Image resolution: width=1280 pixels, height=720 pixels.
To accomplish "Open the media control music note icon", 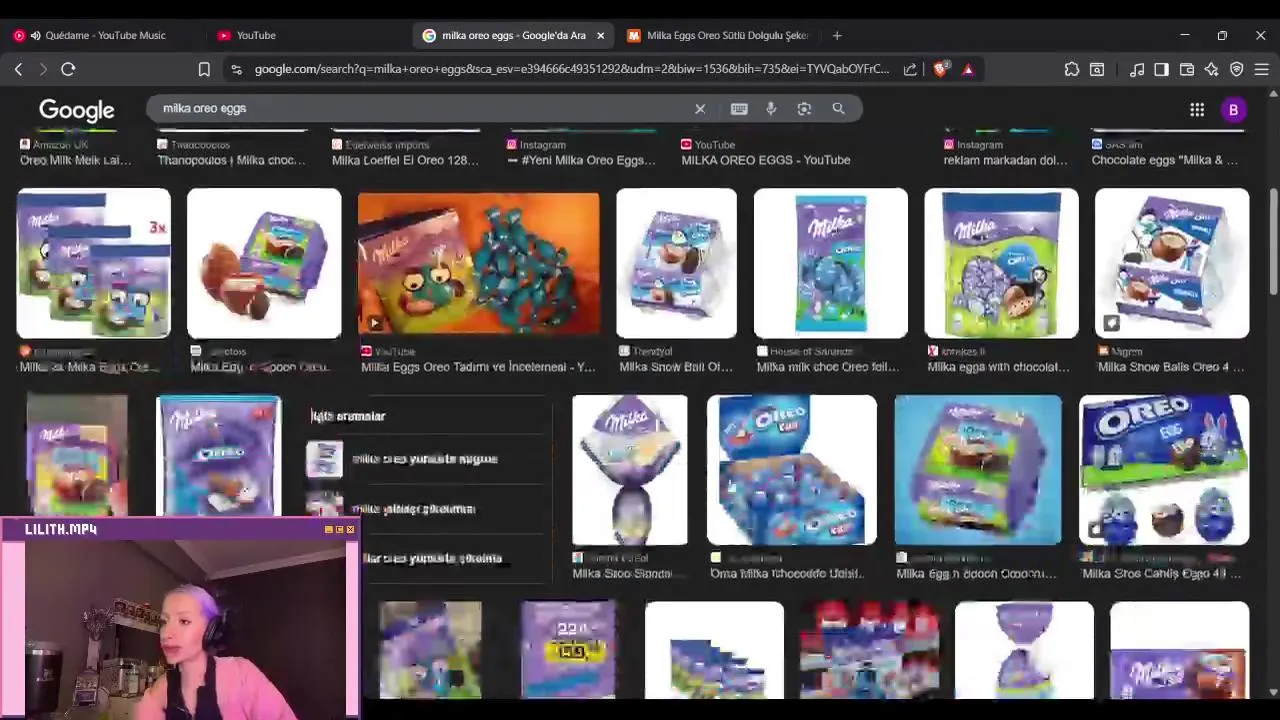I will [1137, 69].
